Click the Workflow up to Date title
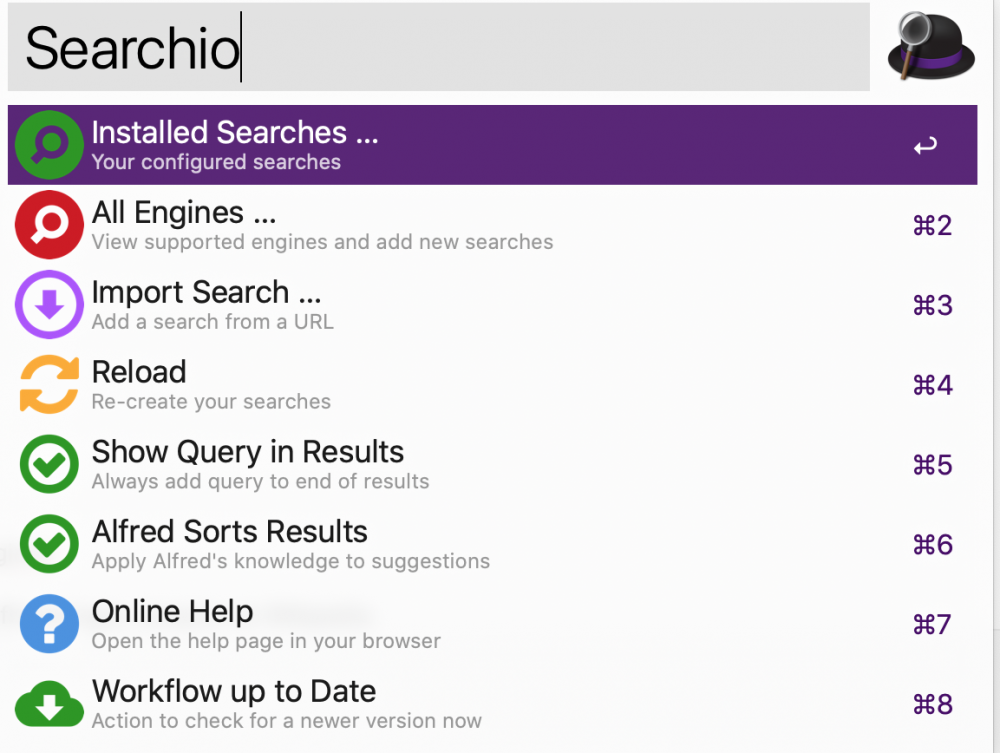 233,692
